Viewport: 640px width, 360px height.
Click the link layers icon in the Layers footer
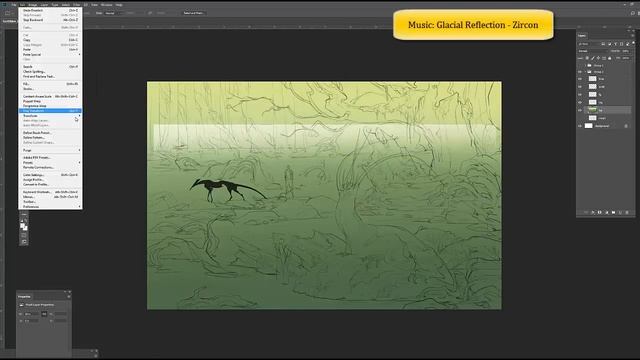[586, 212]
